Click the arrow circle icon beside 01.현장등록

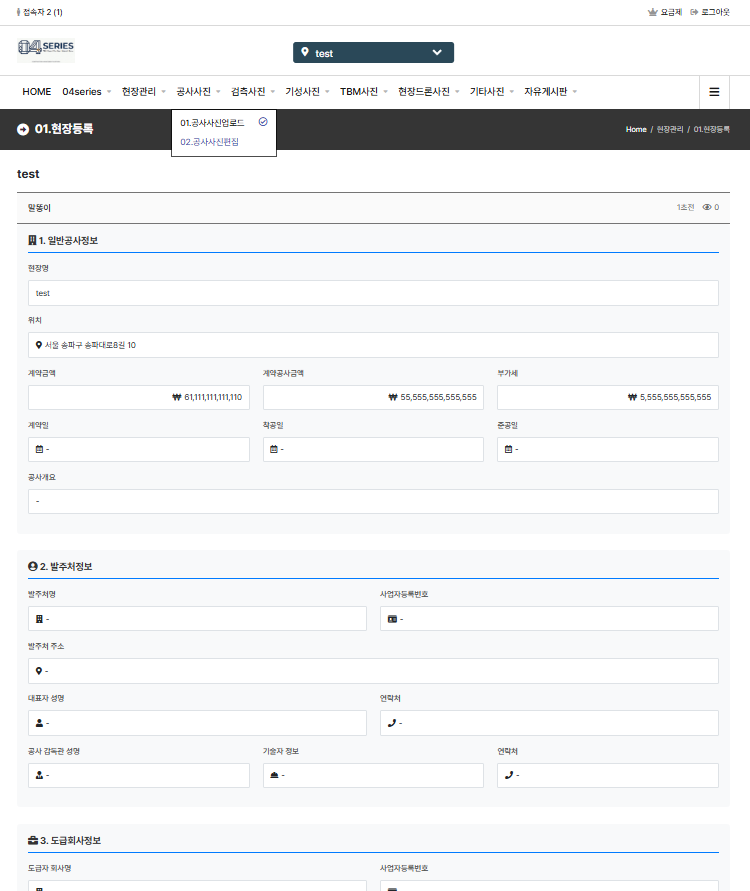pyautogui.click(x=23, y=130)
